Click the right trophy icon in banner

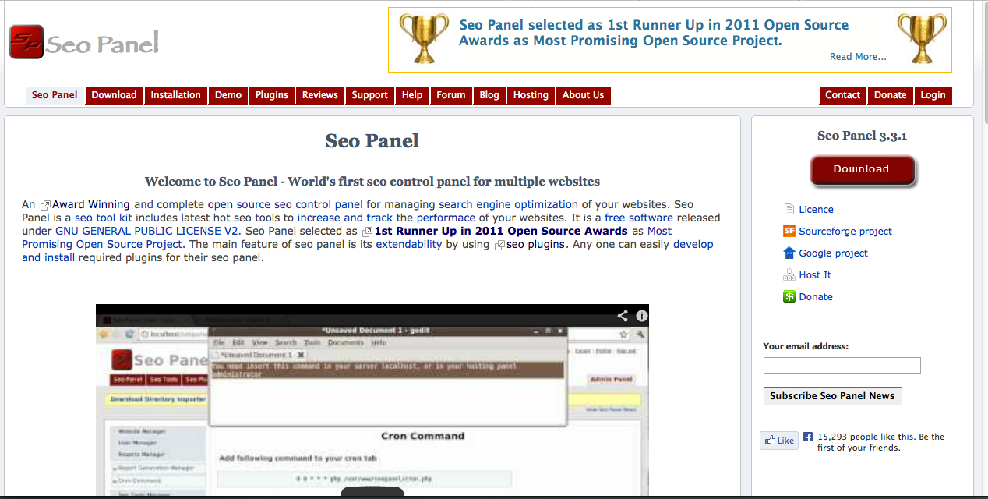[x=921, y=38]
